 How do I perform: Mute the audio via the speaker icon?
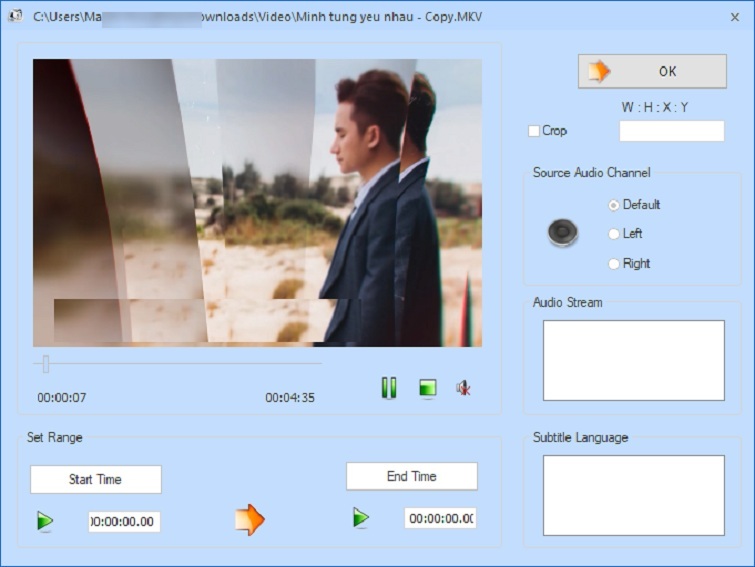[464, 388]
